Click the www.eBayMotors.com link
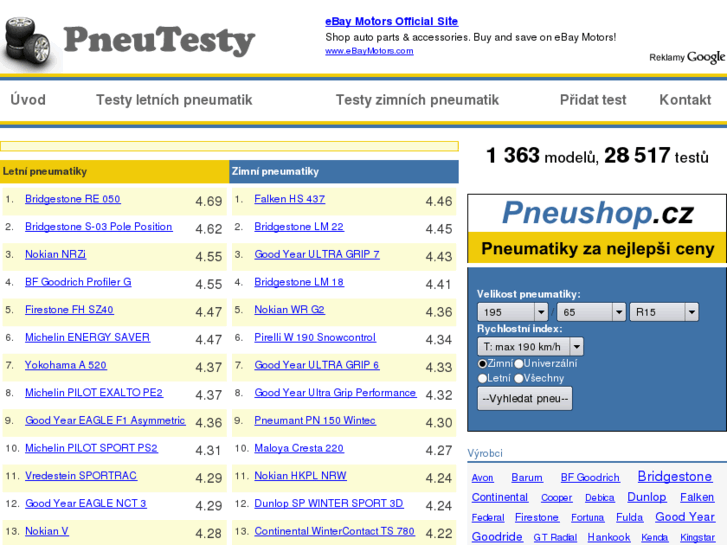 [x=369, y=51]
